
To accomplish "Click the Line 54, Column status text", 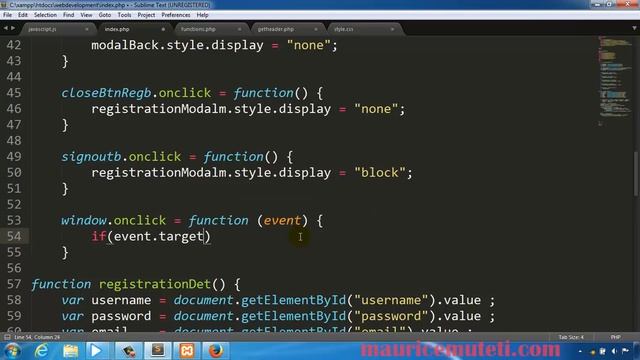I will tap(37, 337).
